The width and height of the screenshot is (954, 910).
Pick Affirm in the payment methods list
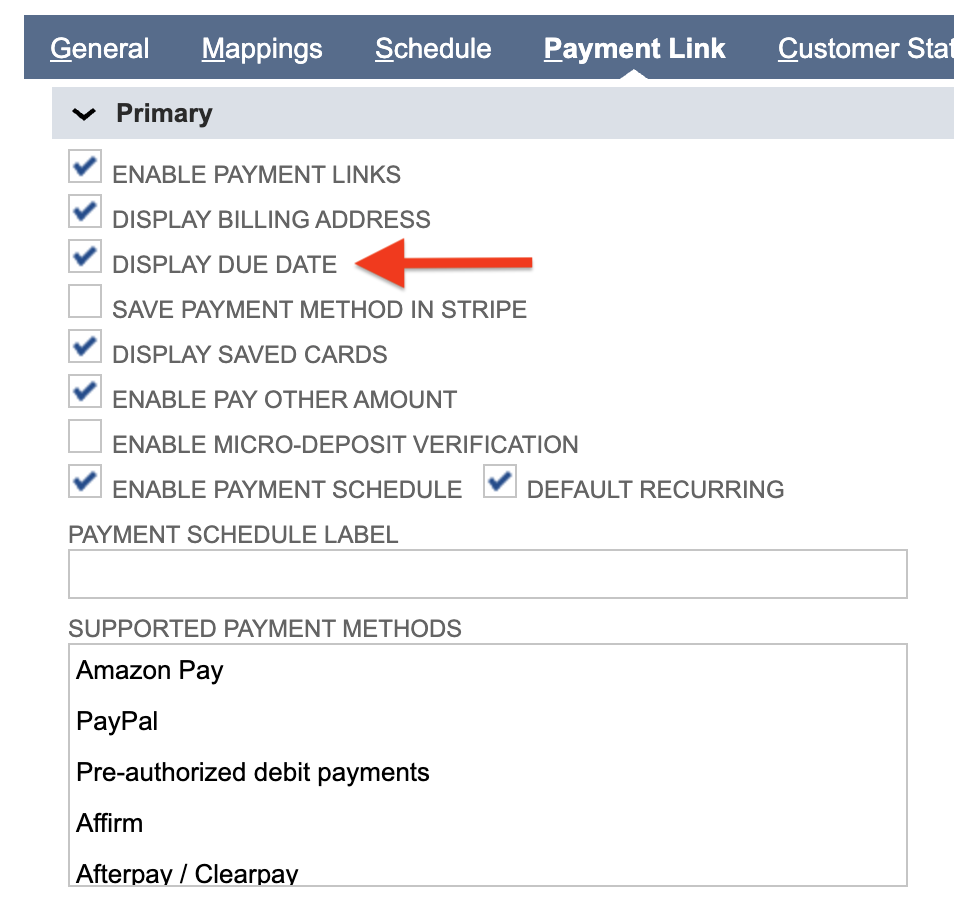point(110,824)
